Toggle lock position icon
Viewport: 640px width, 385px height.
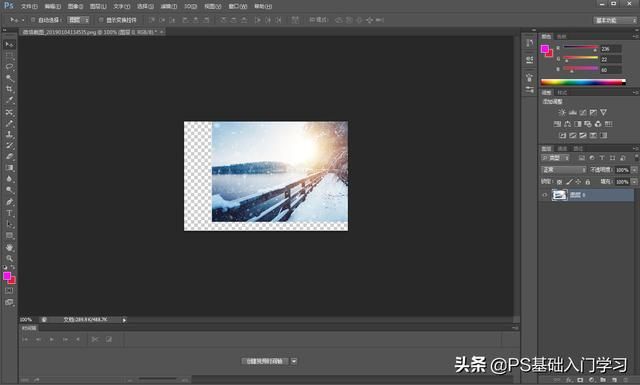pos(578,182)
